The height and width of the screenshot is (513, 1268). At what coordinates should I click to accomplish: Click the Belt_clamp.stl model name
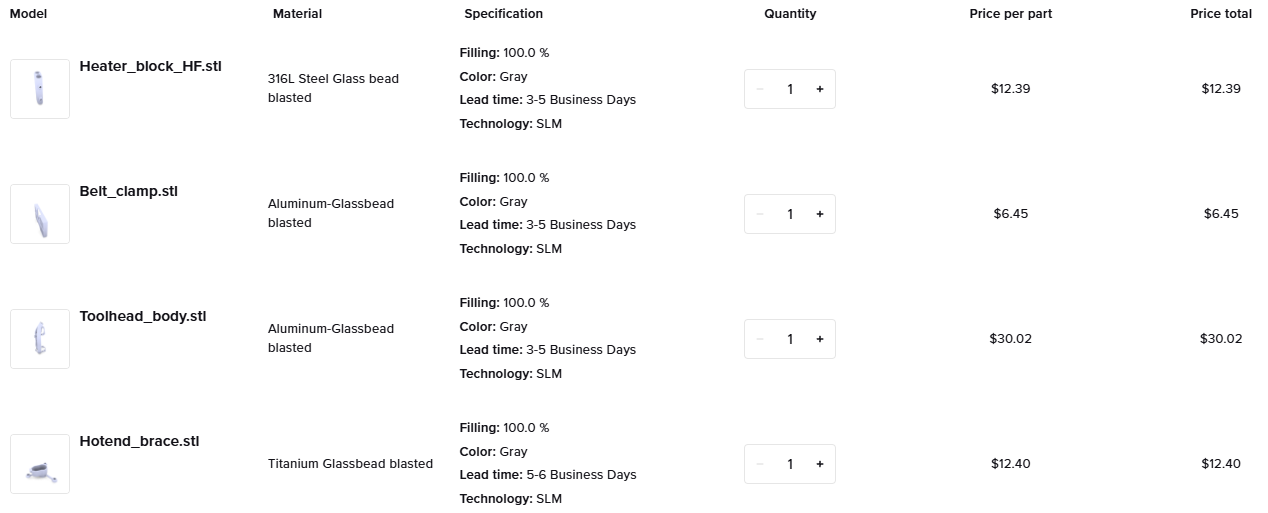point(129,191)
